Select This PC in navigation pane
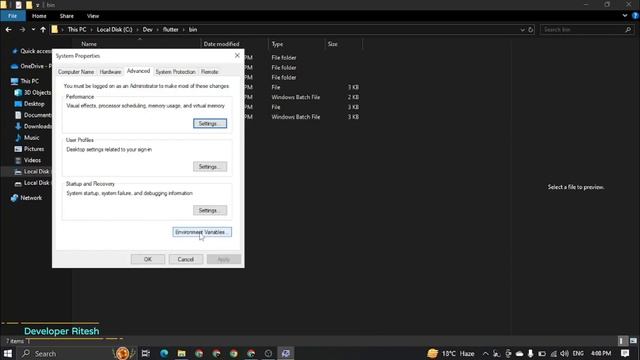 (25, 81)
